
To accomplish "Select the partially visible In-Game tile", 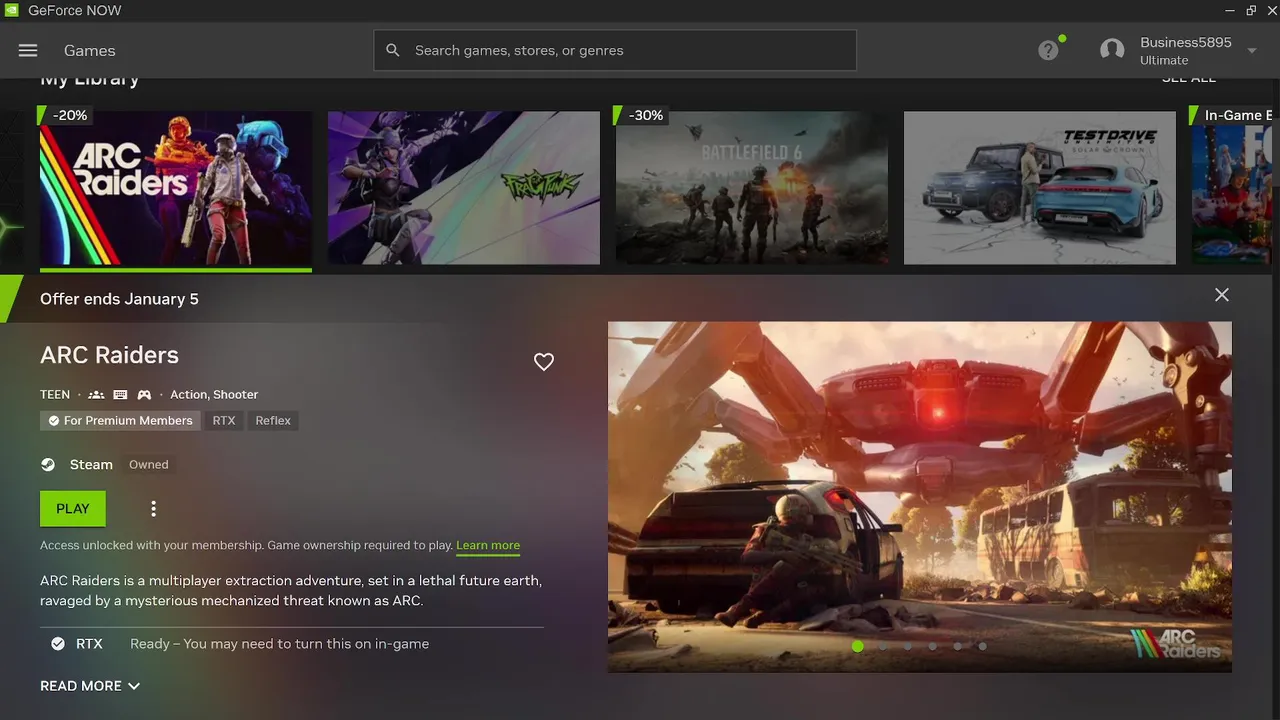I will pos(1232,188).
